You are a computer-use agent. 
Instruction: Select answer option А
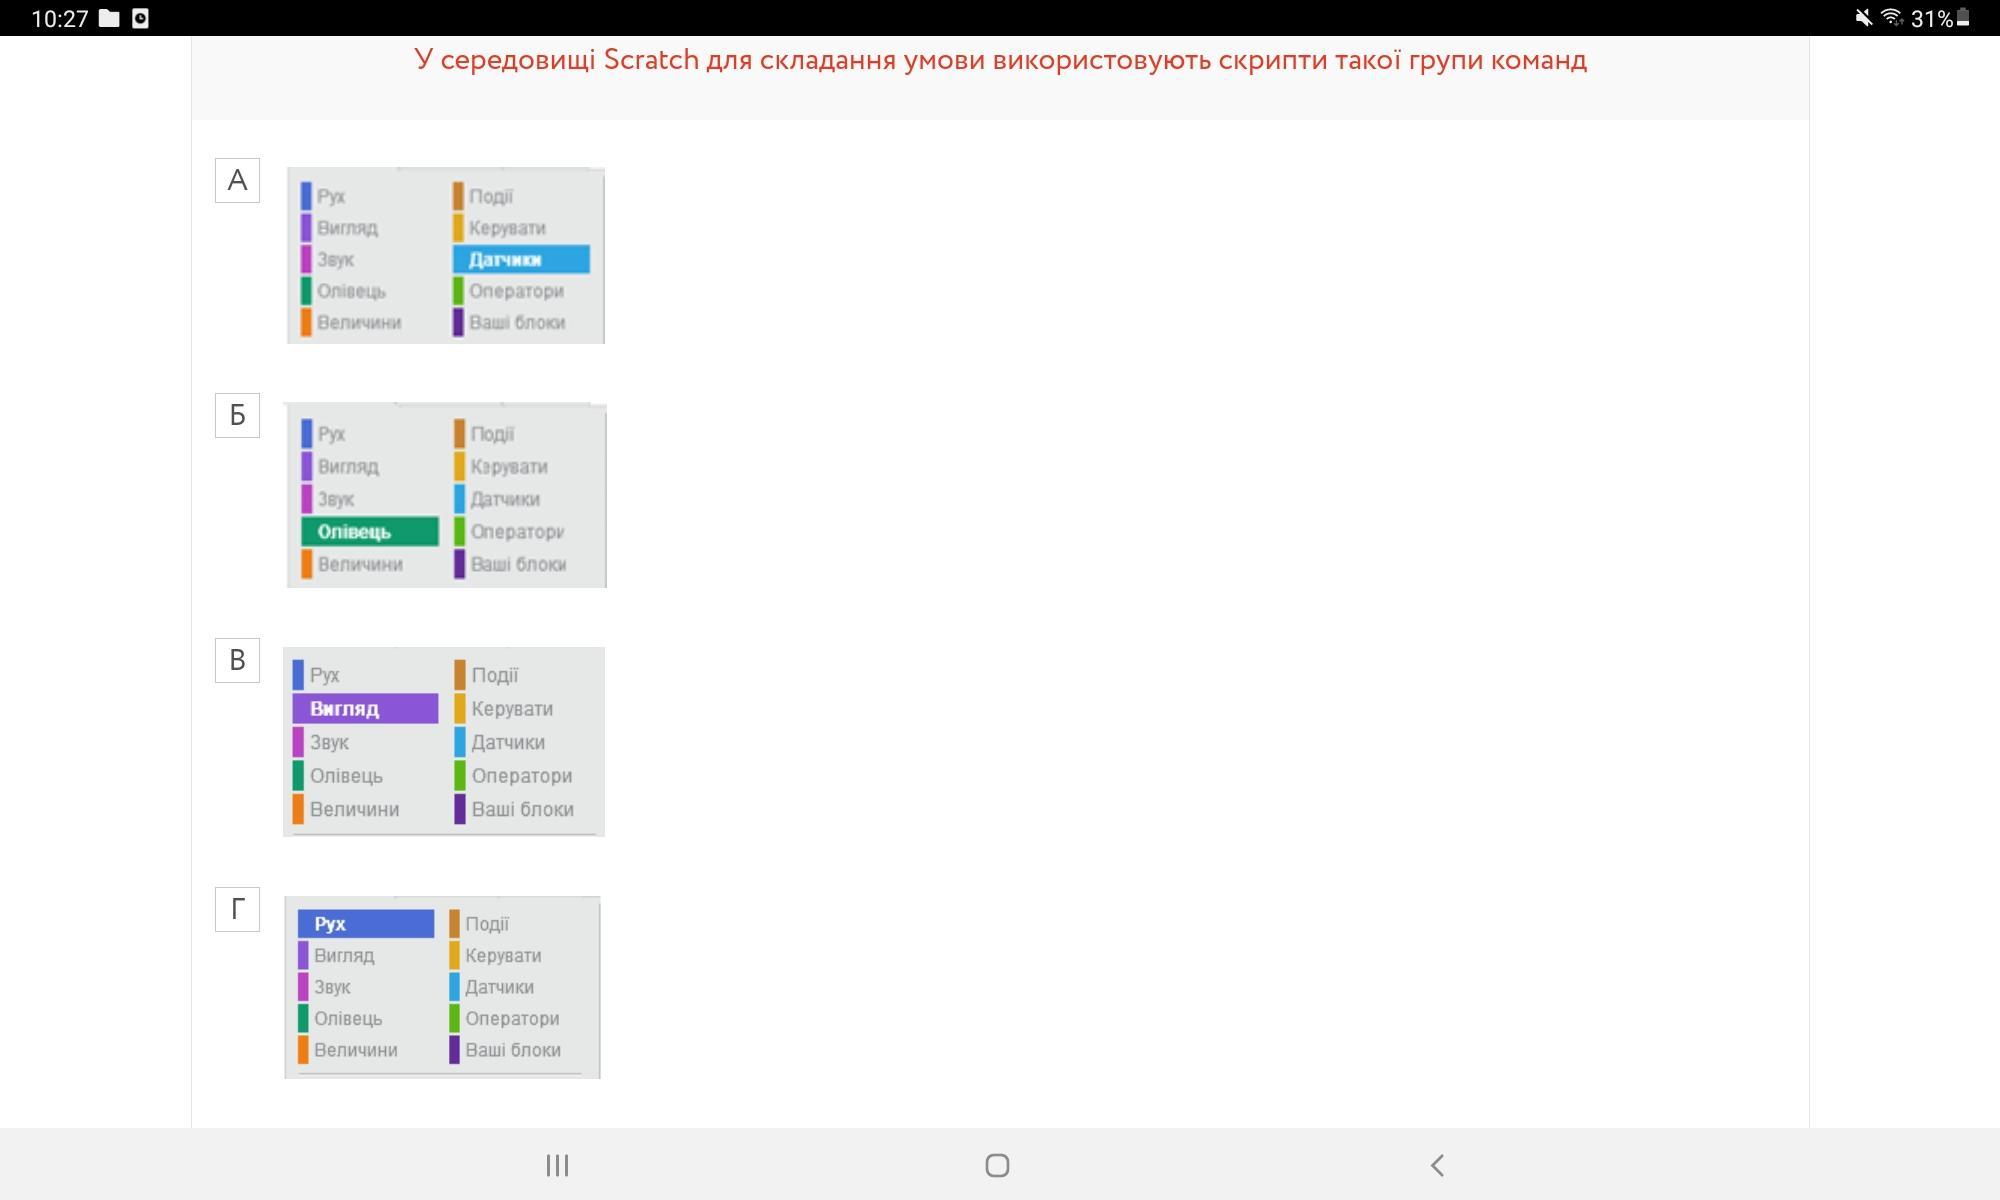[x=237, y=181]
